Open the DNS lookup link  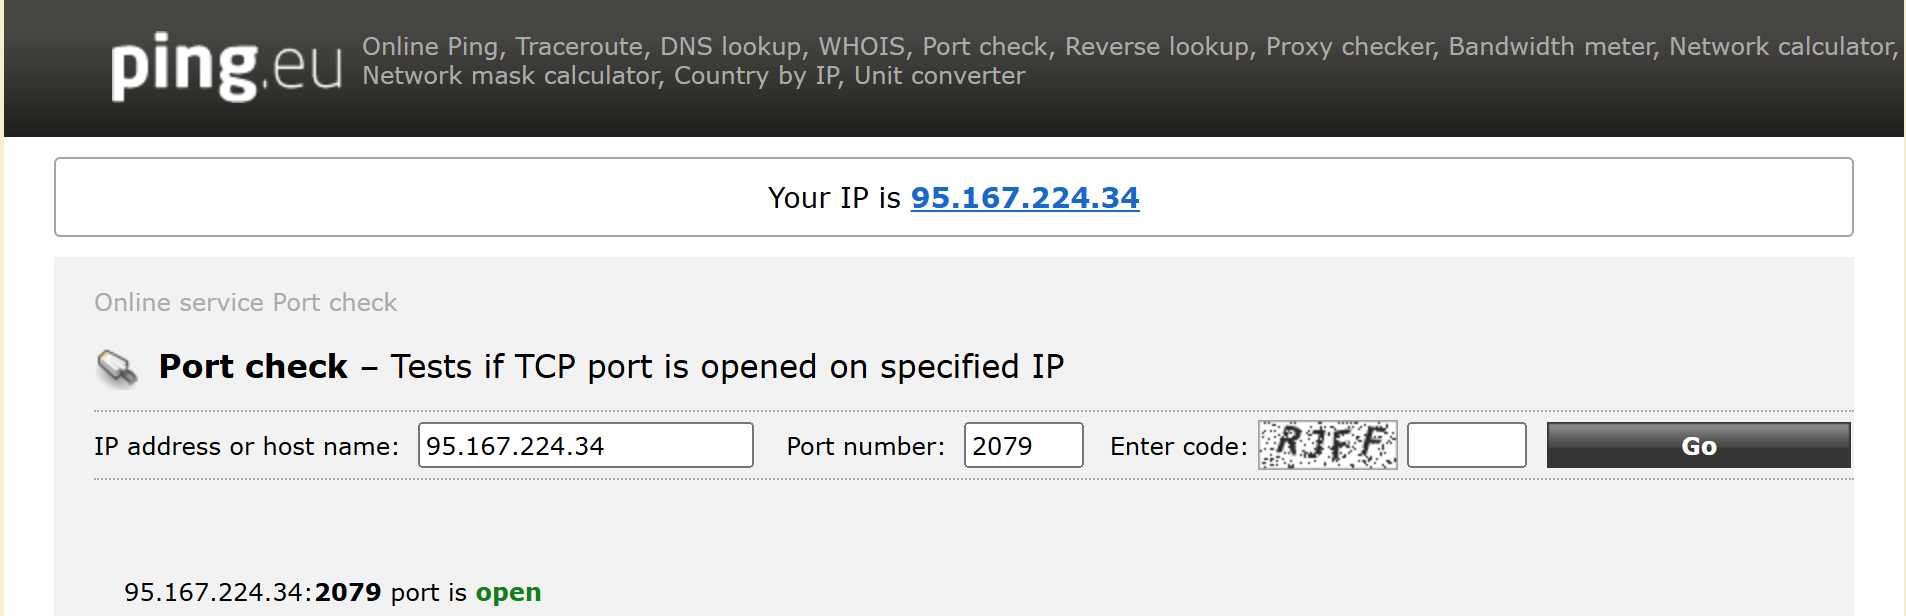coord(730,47)
